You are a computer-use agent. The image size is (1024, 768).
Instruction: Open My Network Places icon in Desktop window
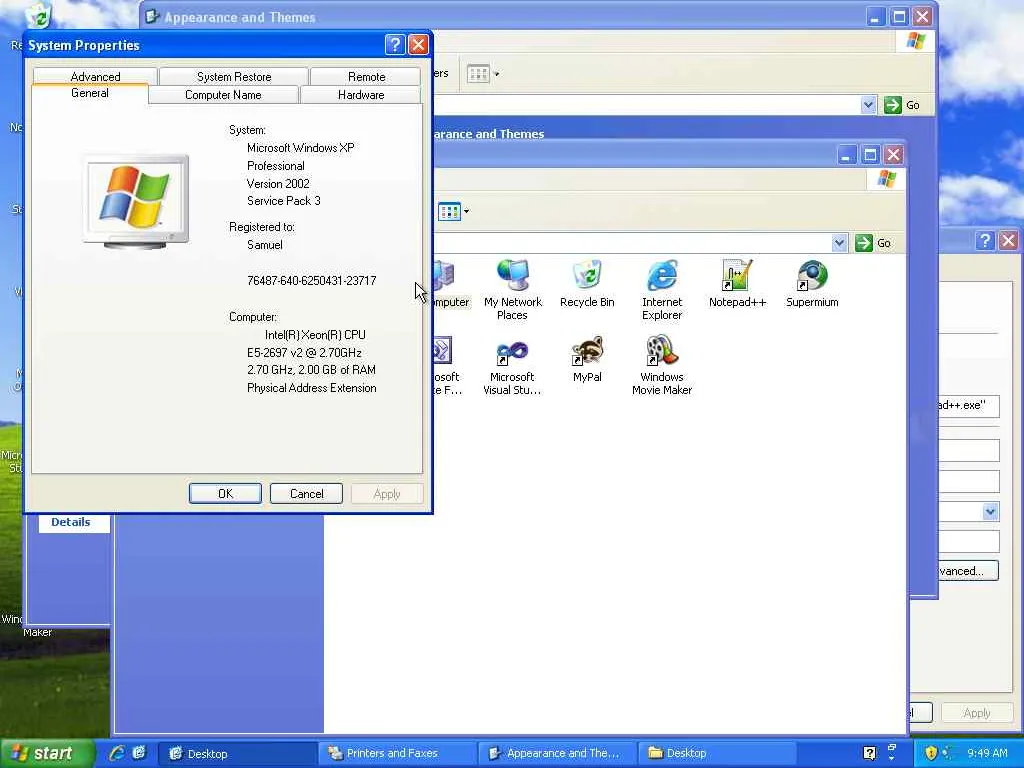pyautogui.click(x=513, y=290)
